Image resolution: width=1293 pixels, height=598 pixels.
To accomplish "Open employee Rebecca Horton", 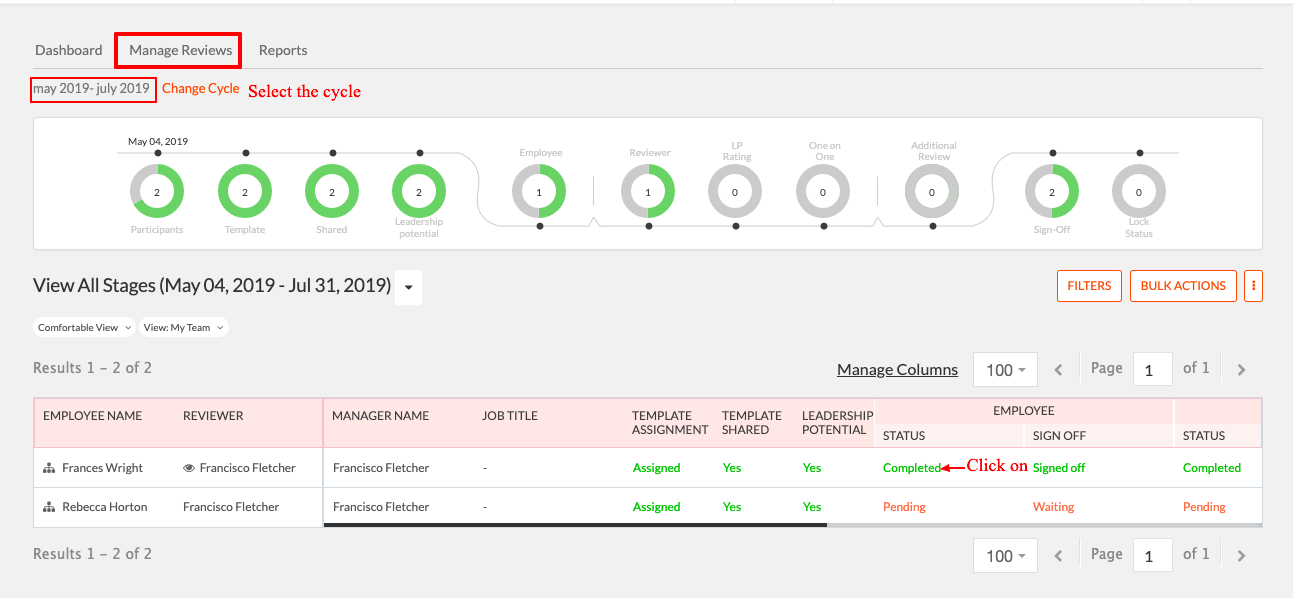I will coord(104,507).
